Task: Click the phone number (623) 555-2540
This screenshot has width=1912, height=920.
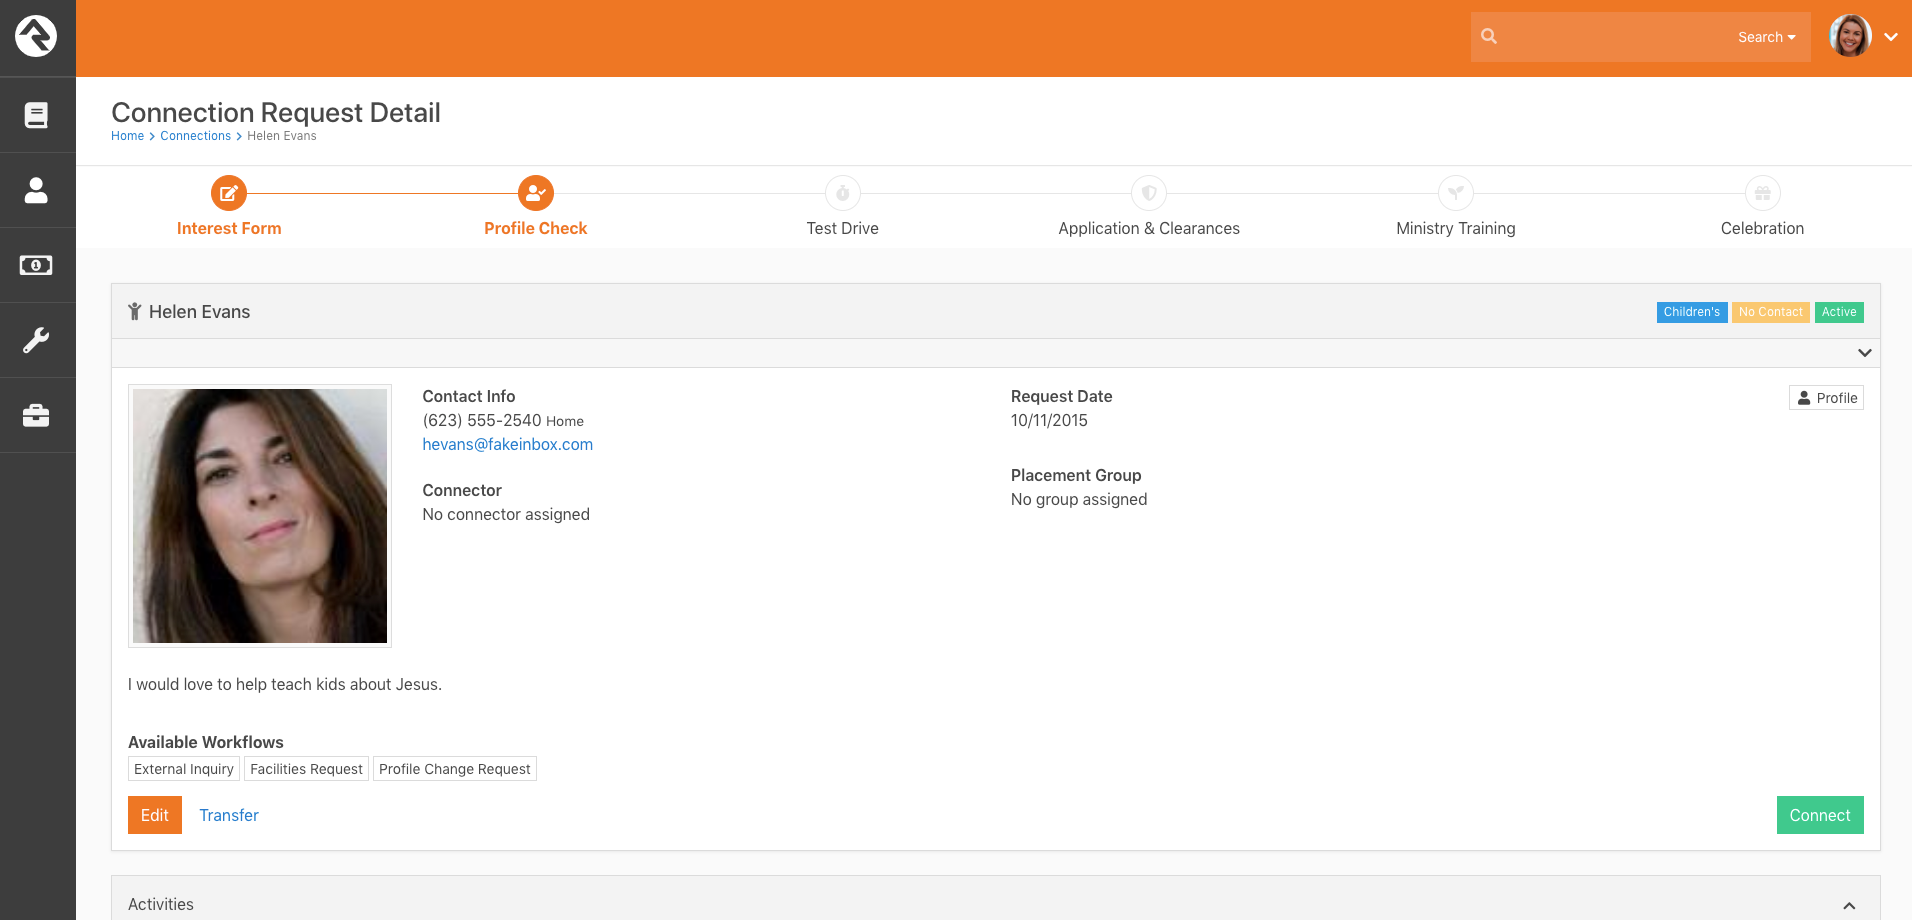Action: coord(482,420)
